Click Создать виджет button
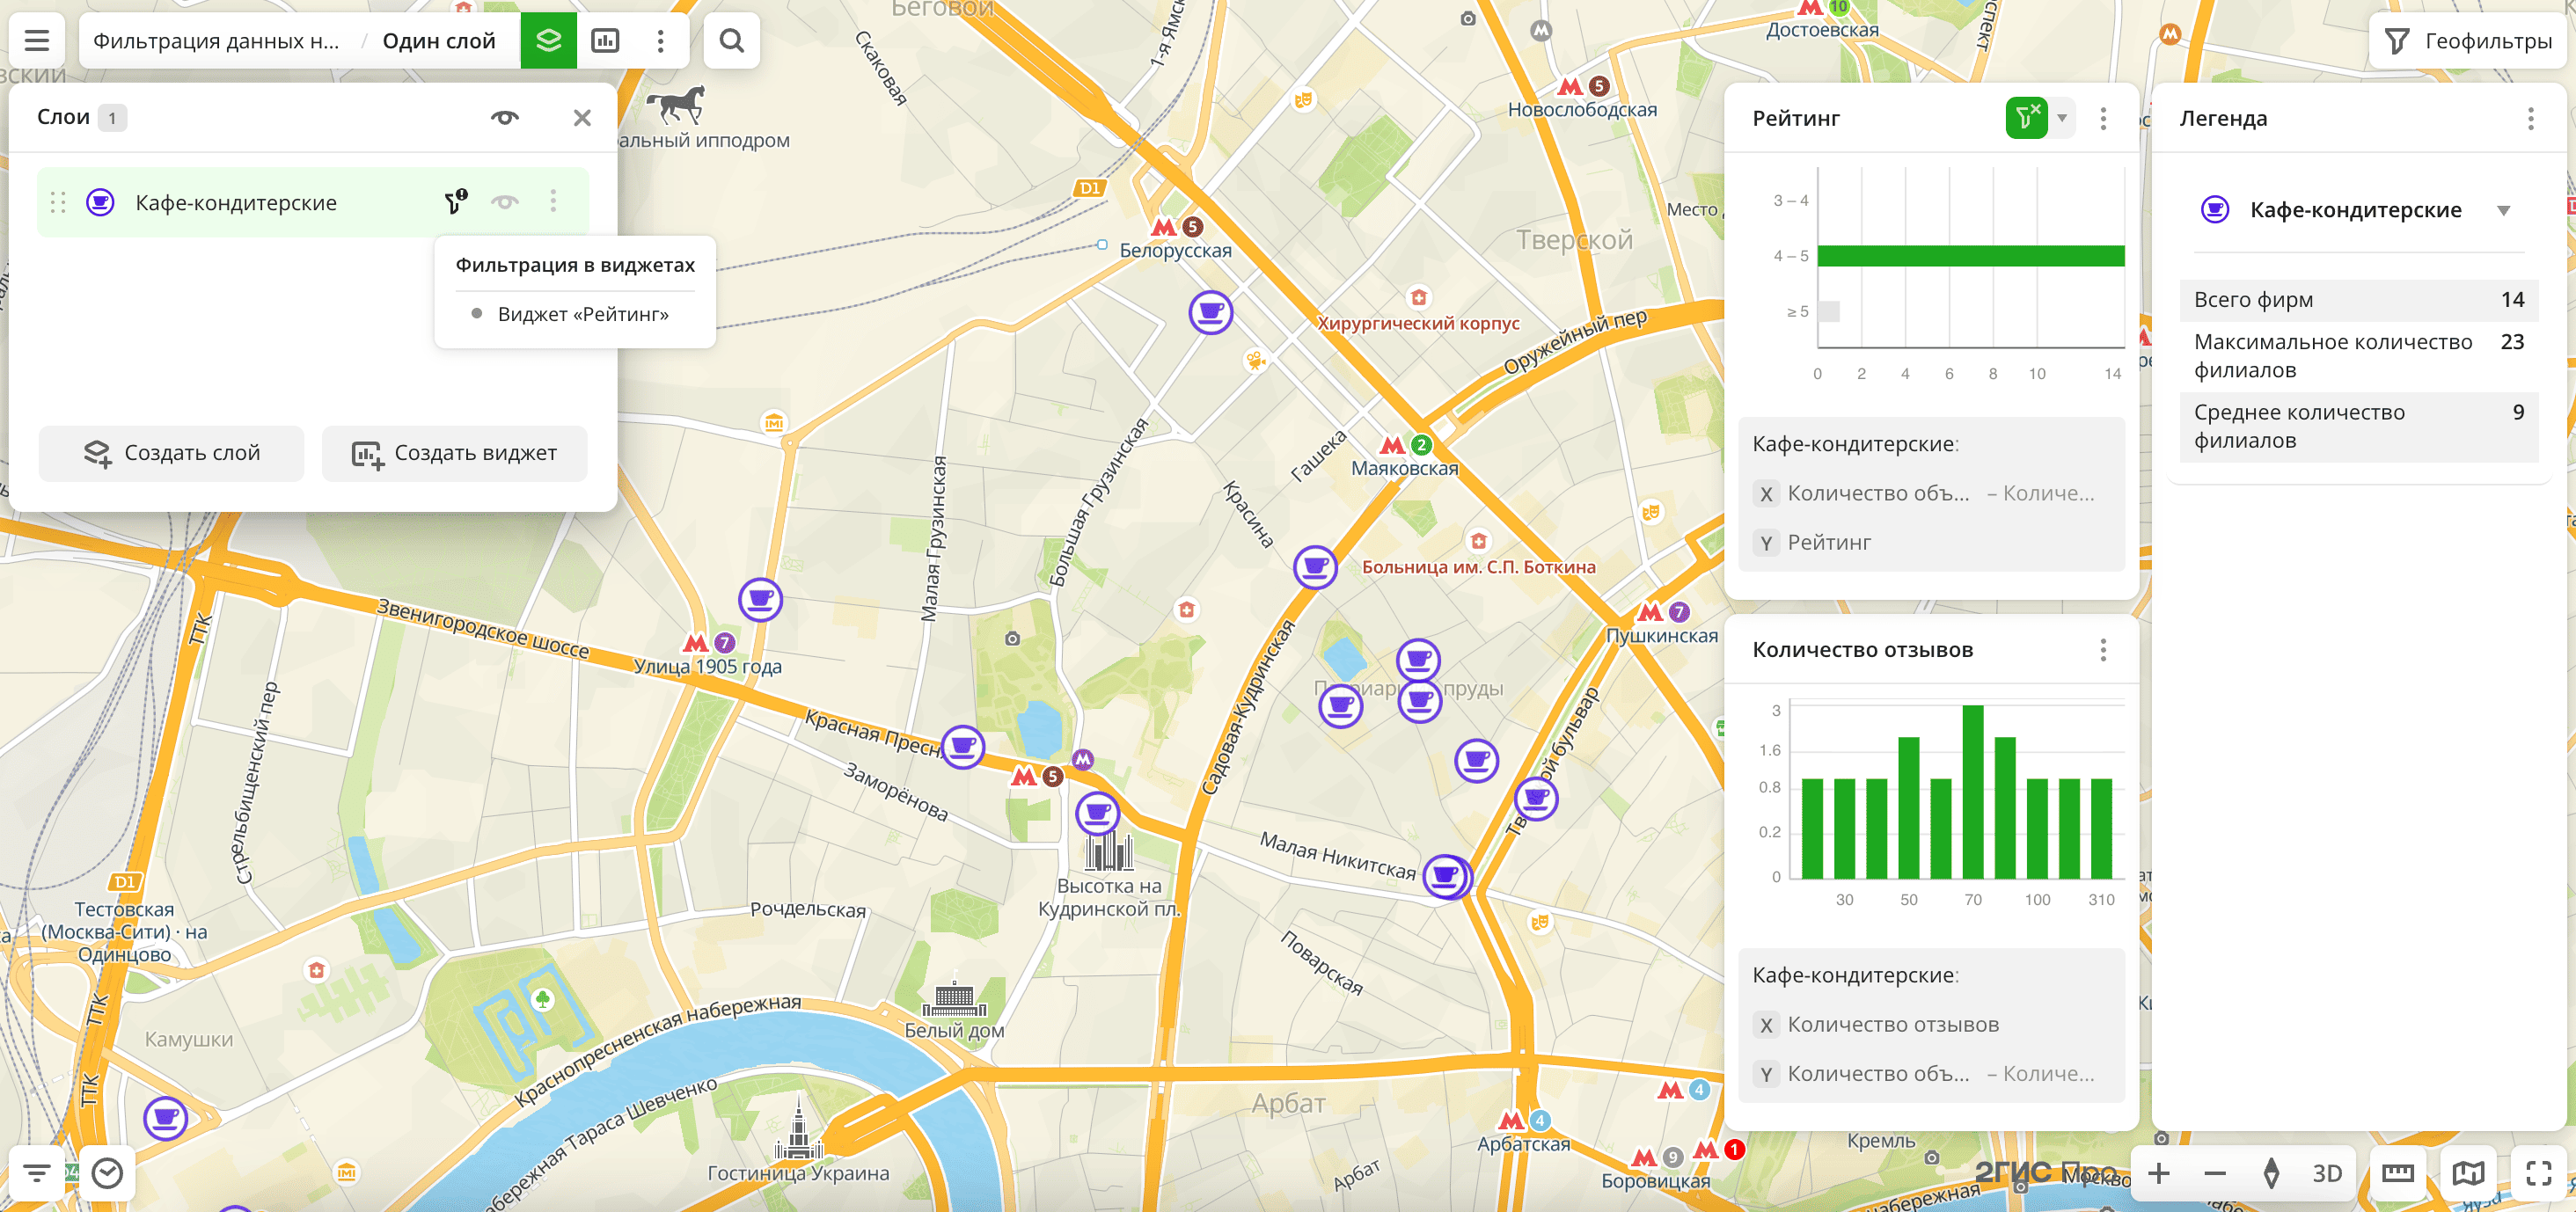 (x=454, y=453)
